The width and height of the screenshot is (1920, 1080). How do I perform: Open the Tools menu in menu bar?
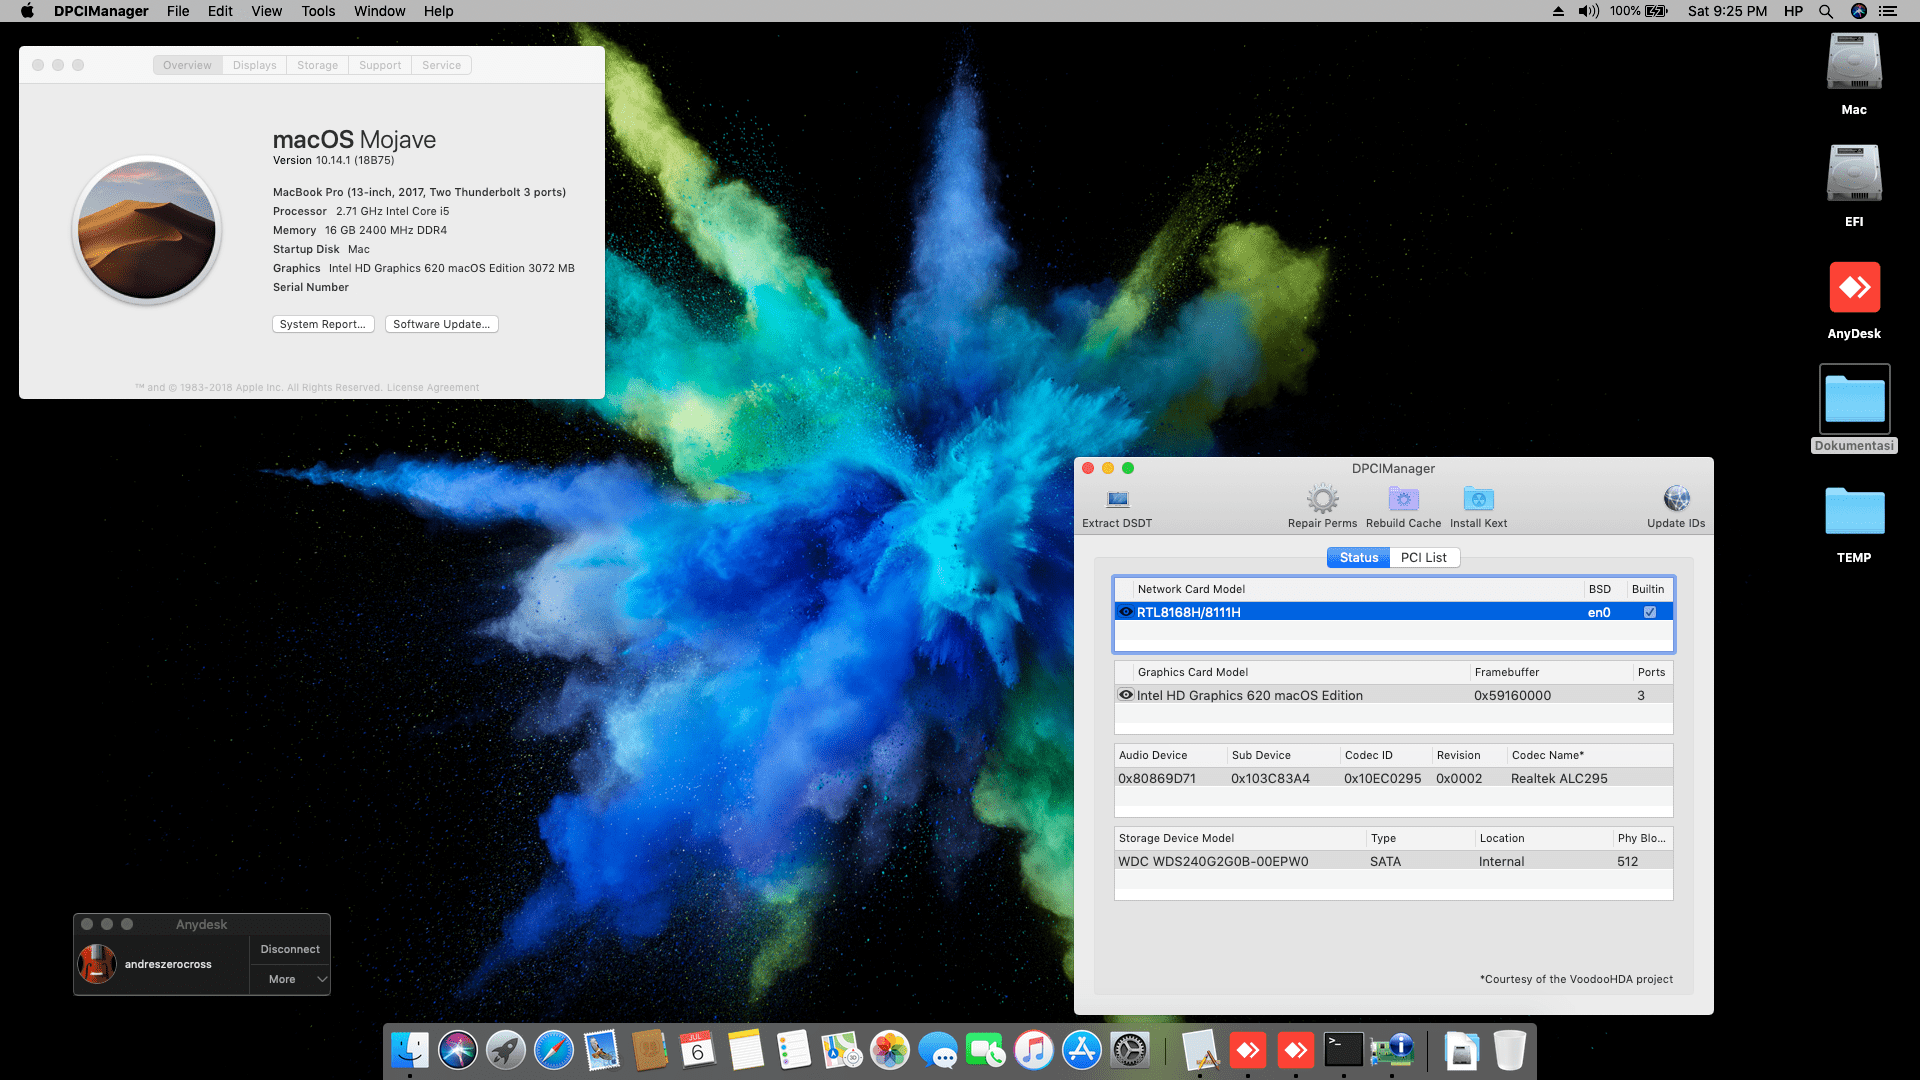coord(318,11)
